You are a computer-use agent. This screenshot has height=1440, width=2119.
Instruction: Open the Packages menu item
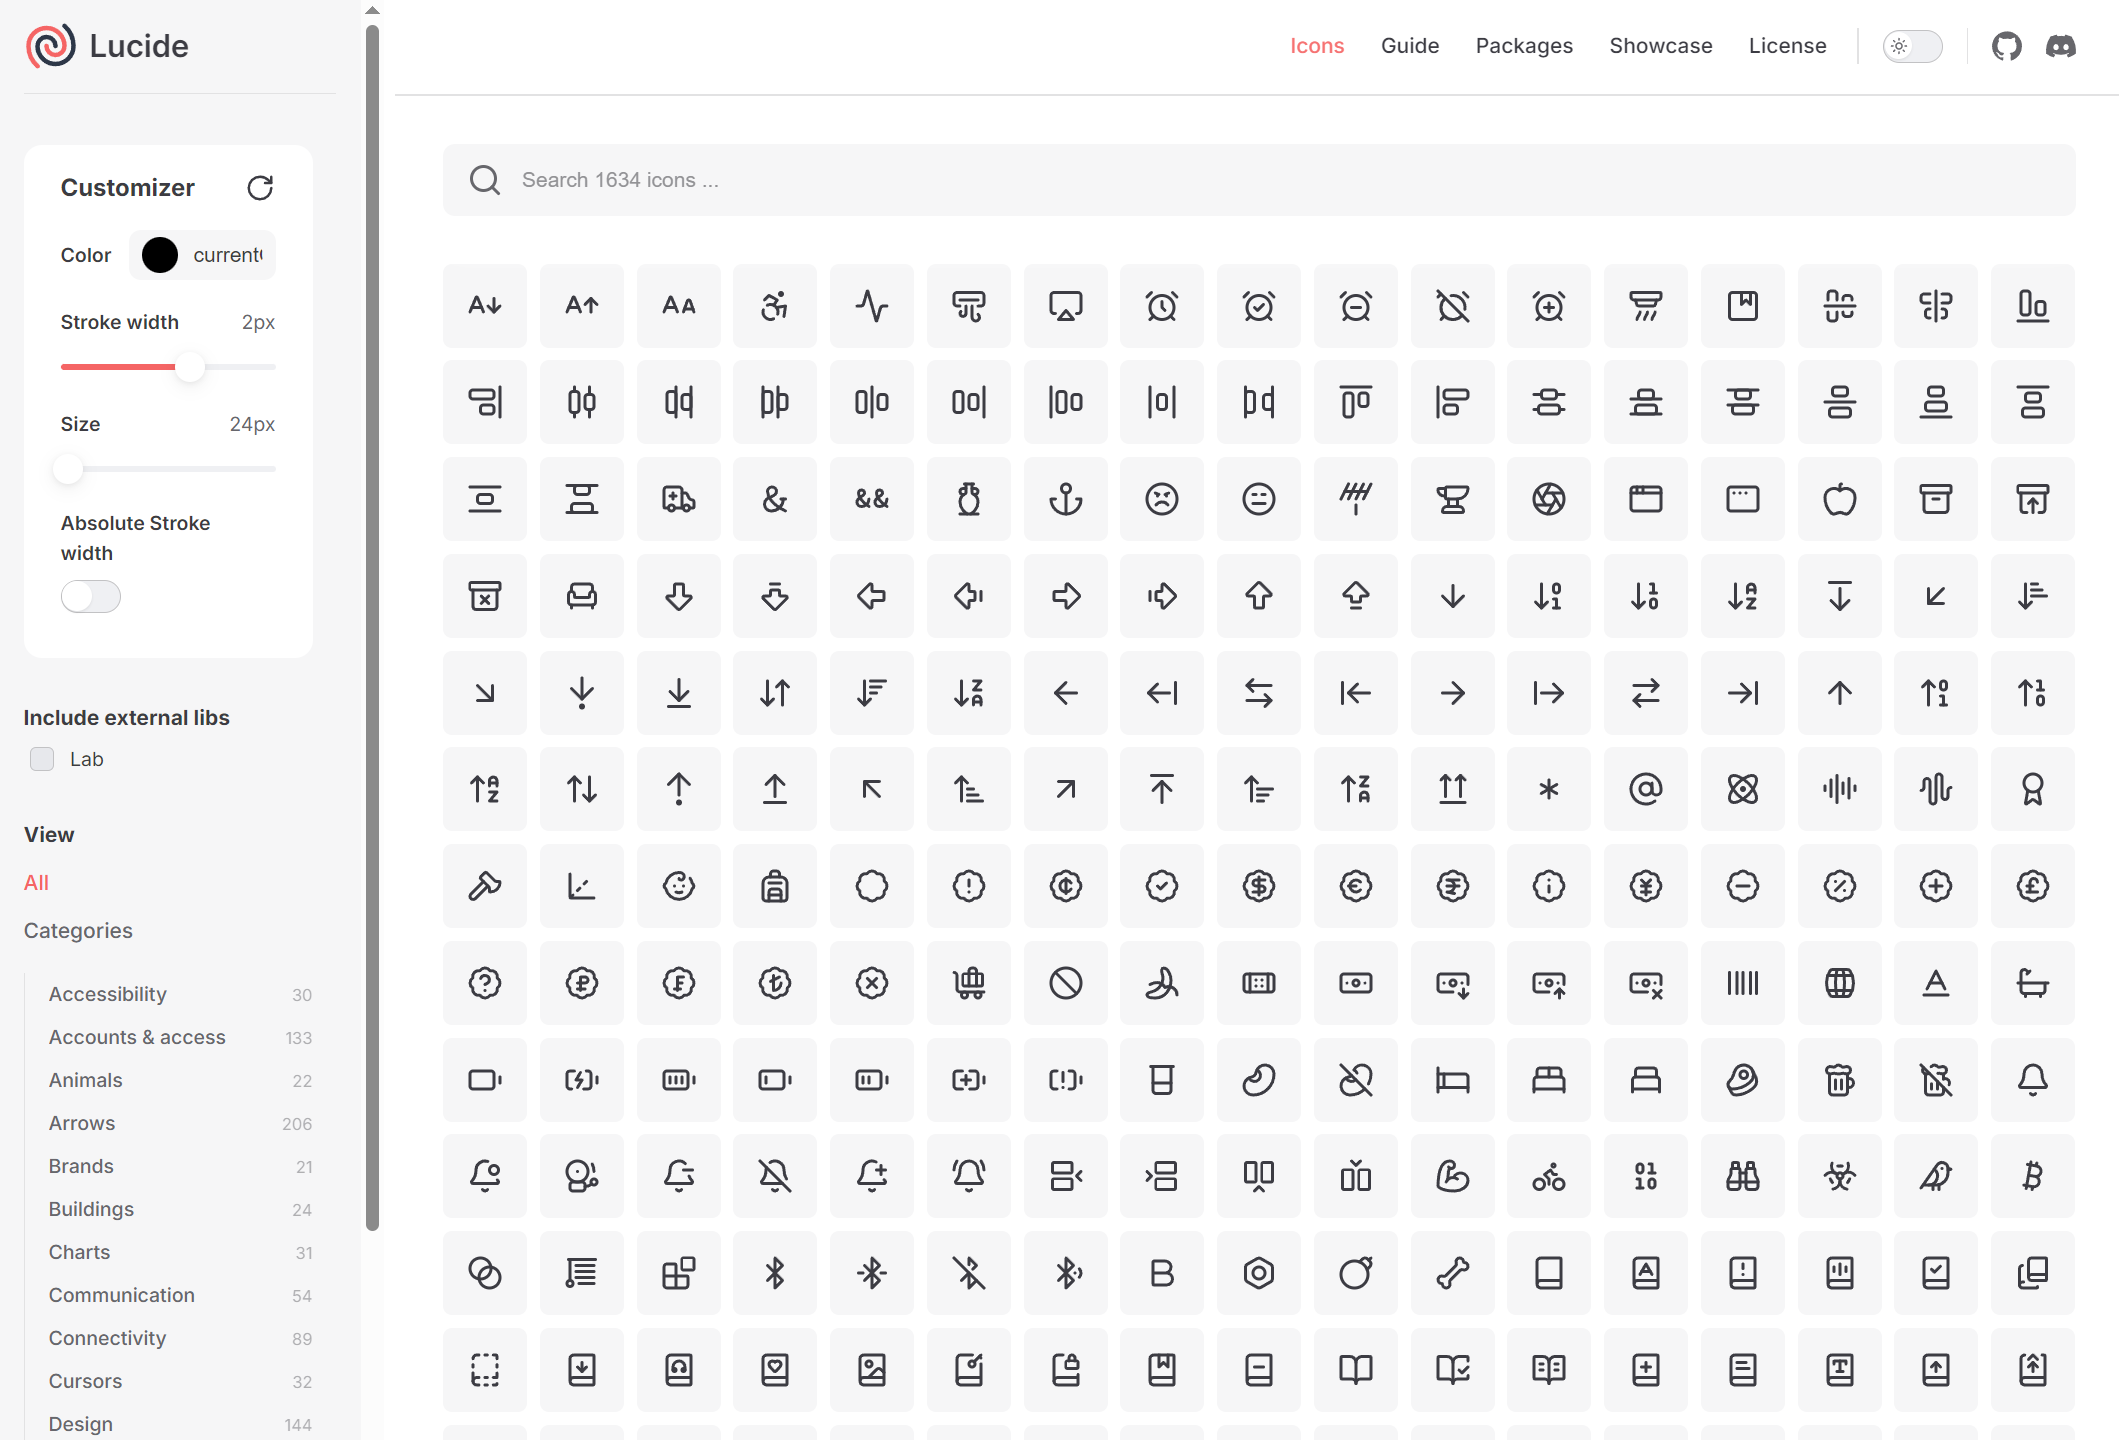[1524, 46]
